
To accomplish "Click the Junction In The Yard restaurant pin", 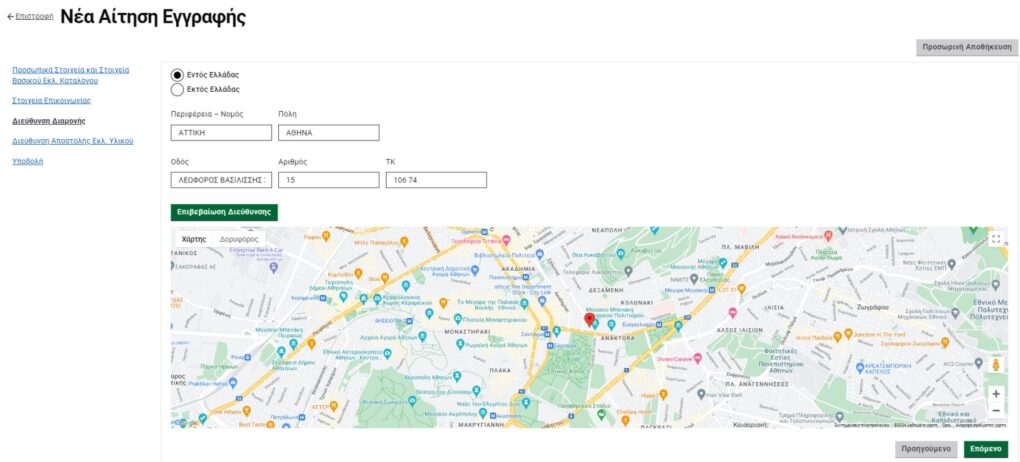I will 847,333.
